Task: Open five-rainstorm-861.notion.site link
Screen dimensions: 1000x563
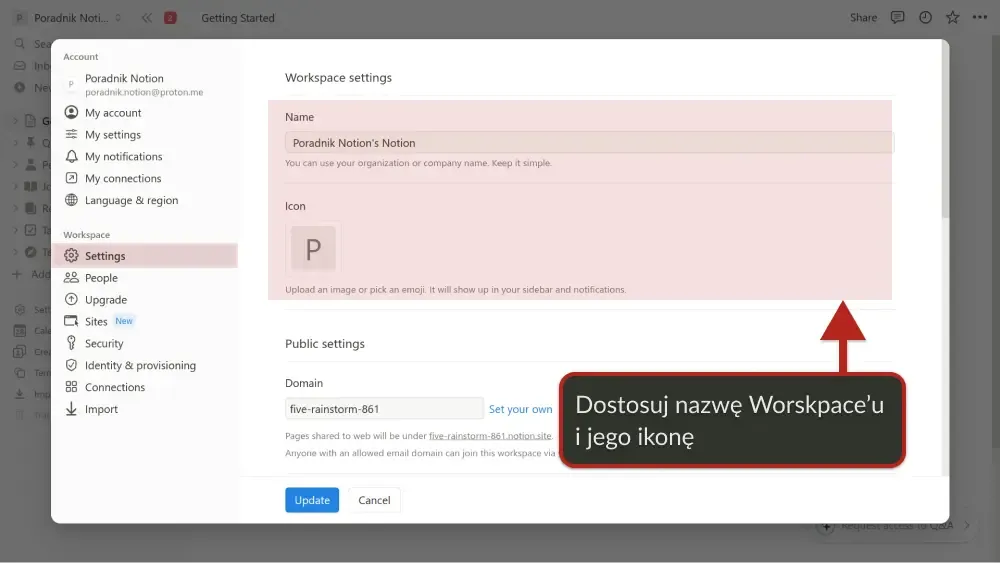Action: pos(490,436)
